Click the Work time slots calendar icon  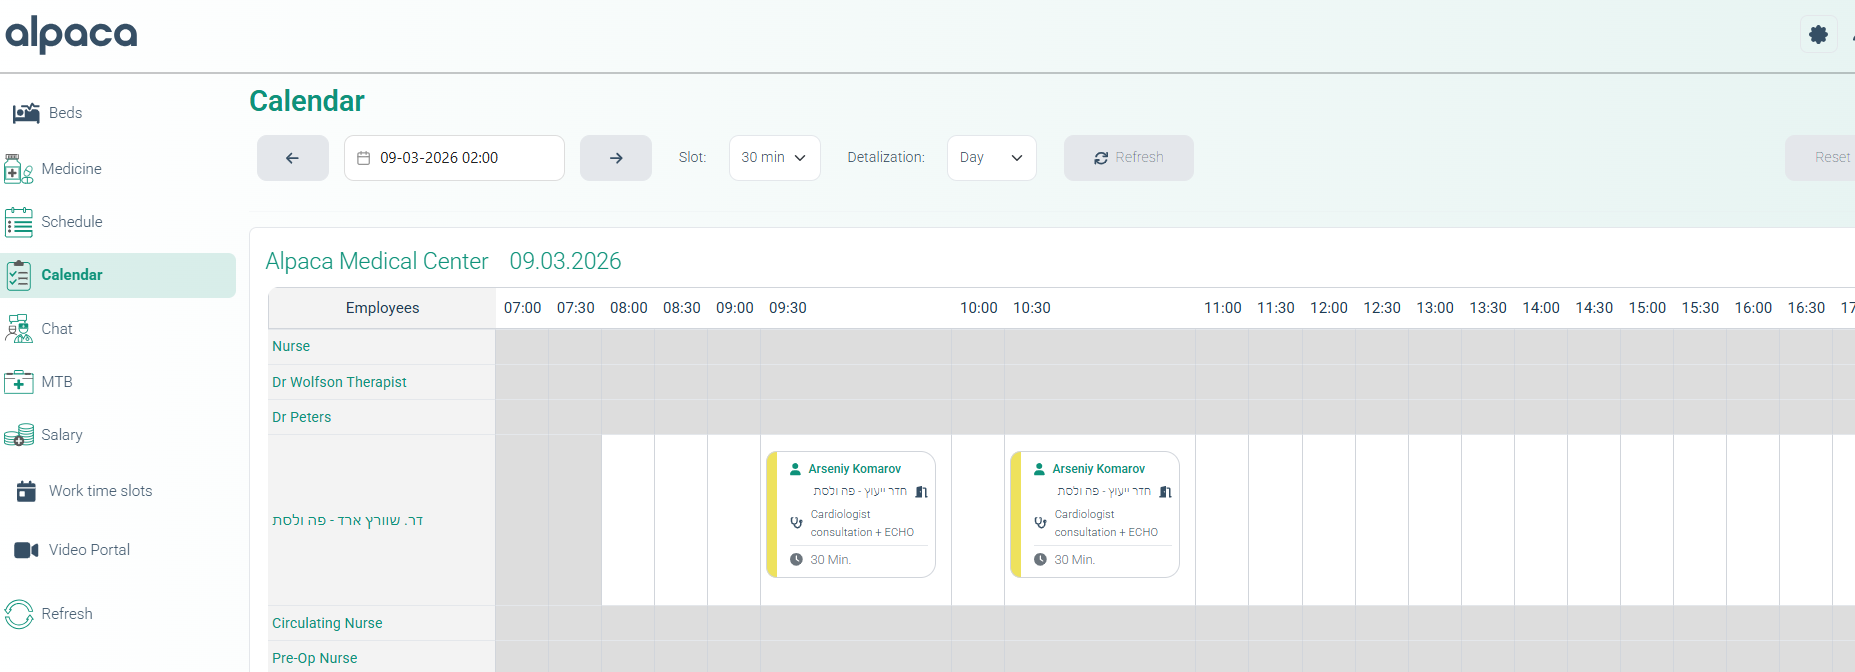pyautogui.click(x=26, y=491)
